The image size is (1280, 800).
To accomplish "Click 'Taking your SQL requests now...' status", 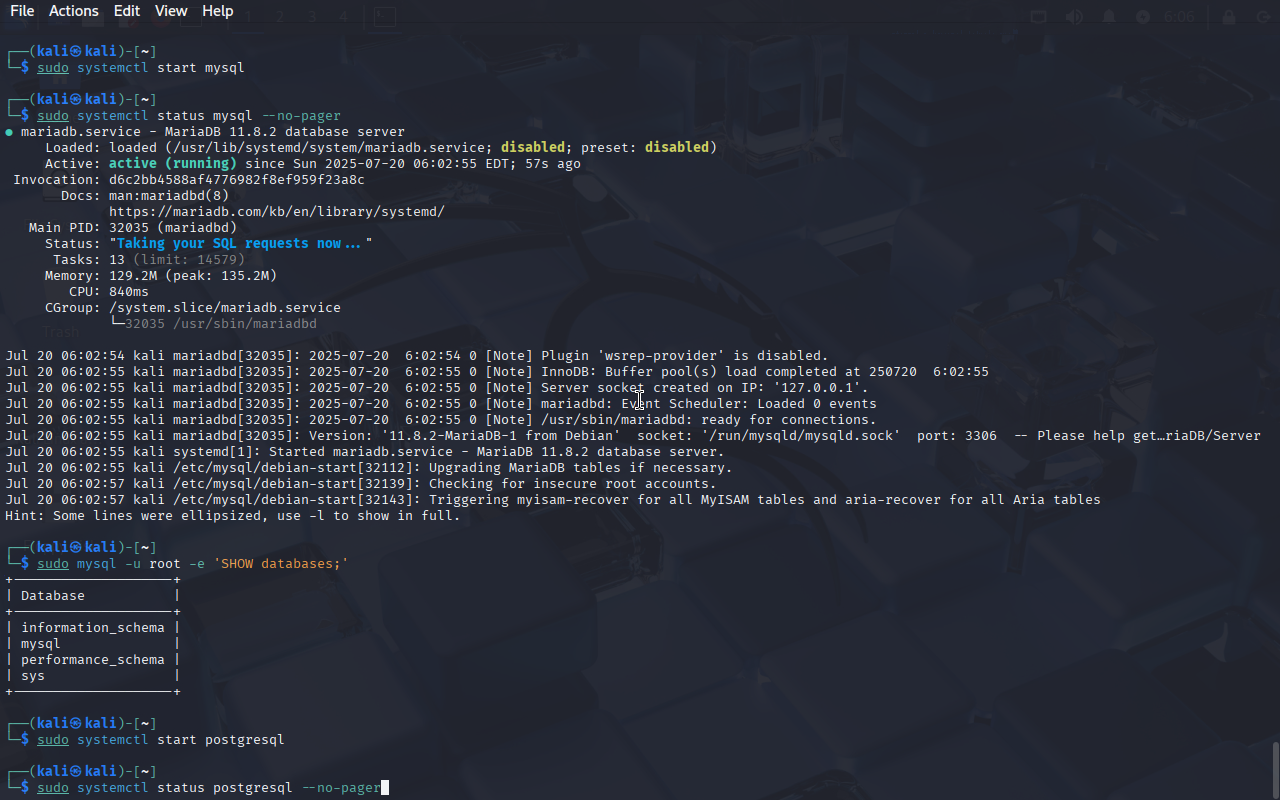I will pyautogui.click(x=241, y=244).
